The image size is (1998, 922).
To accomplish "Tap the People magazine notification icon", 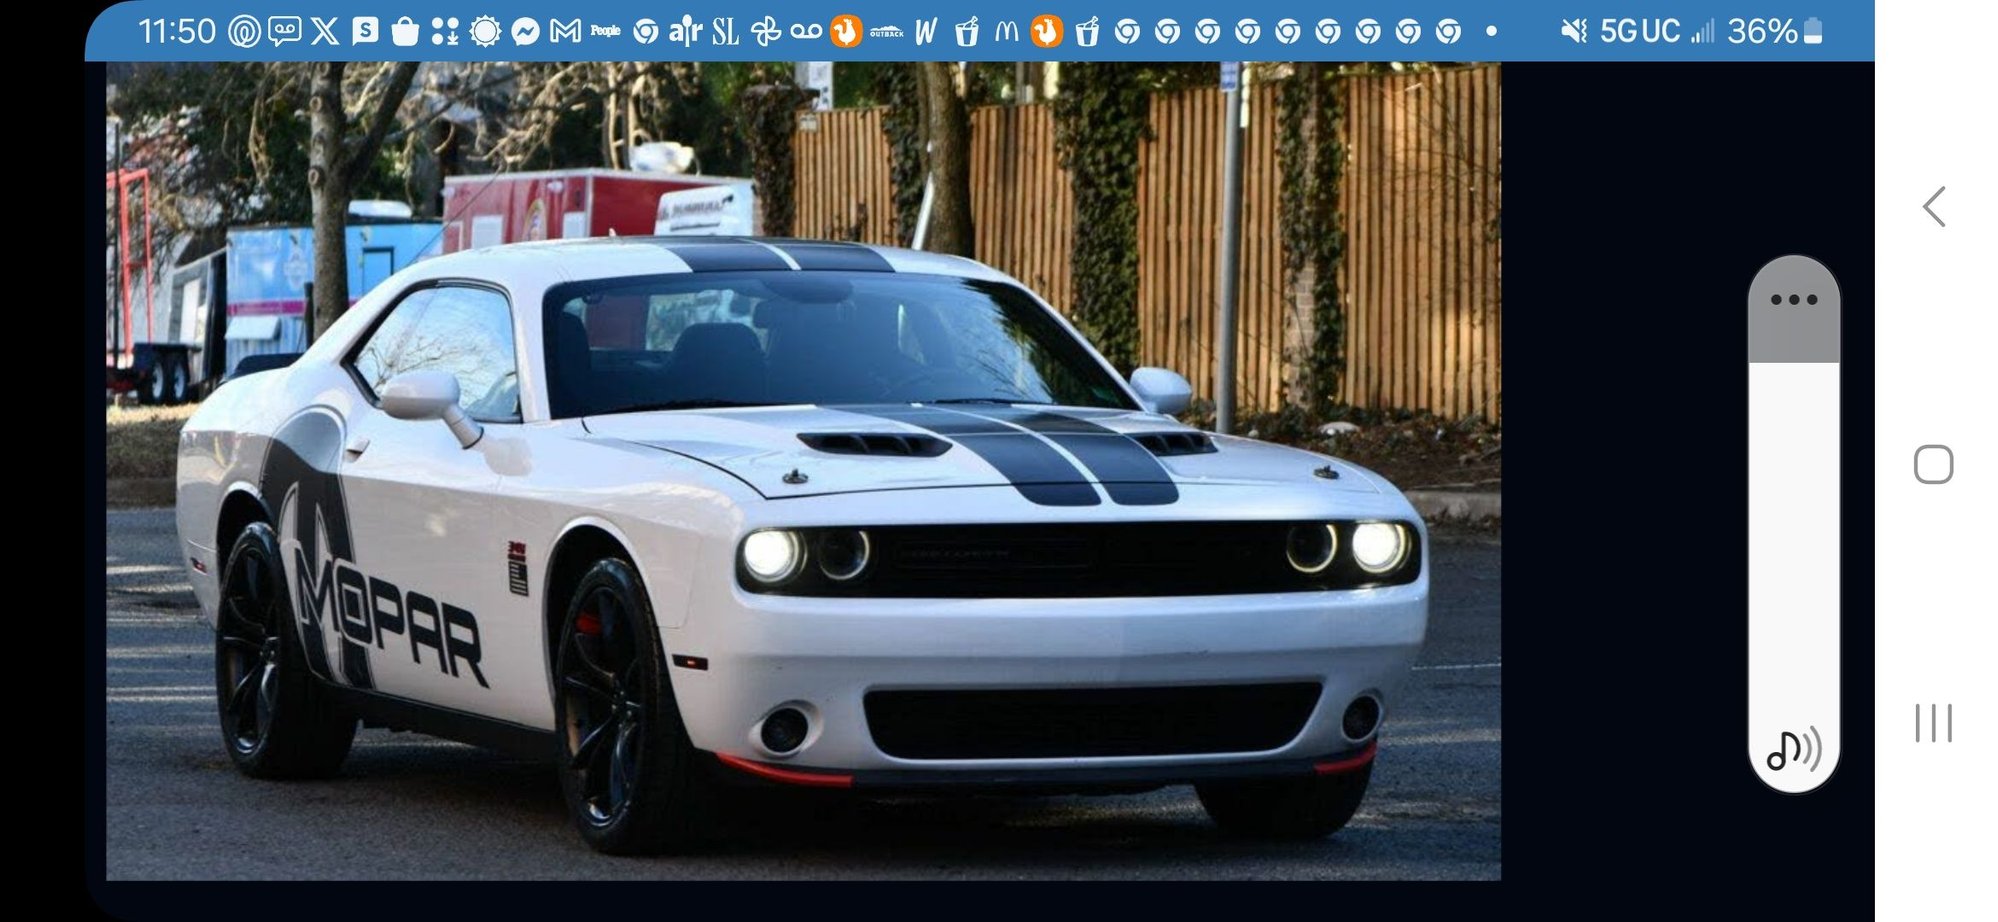I will pyautogui.click(x=605, y=31).
